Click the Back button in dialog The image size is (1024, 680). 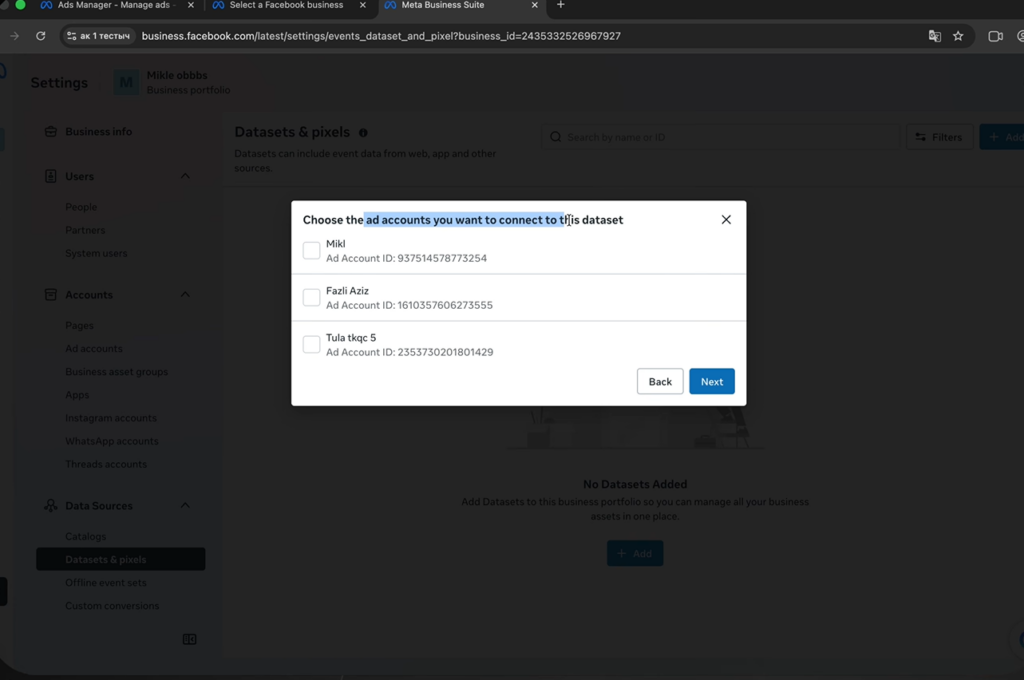660,381
